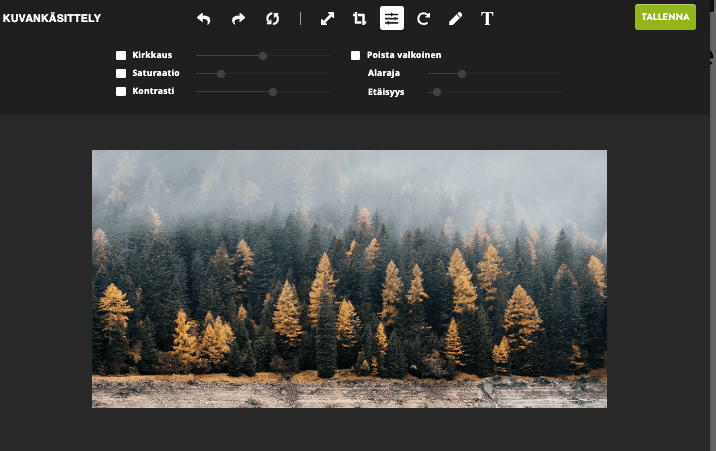Image resolution: width=716 pixels, height=451 pixels.
Task: Select the crop tool
Action: point(359,18)
